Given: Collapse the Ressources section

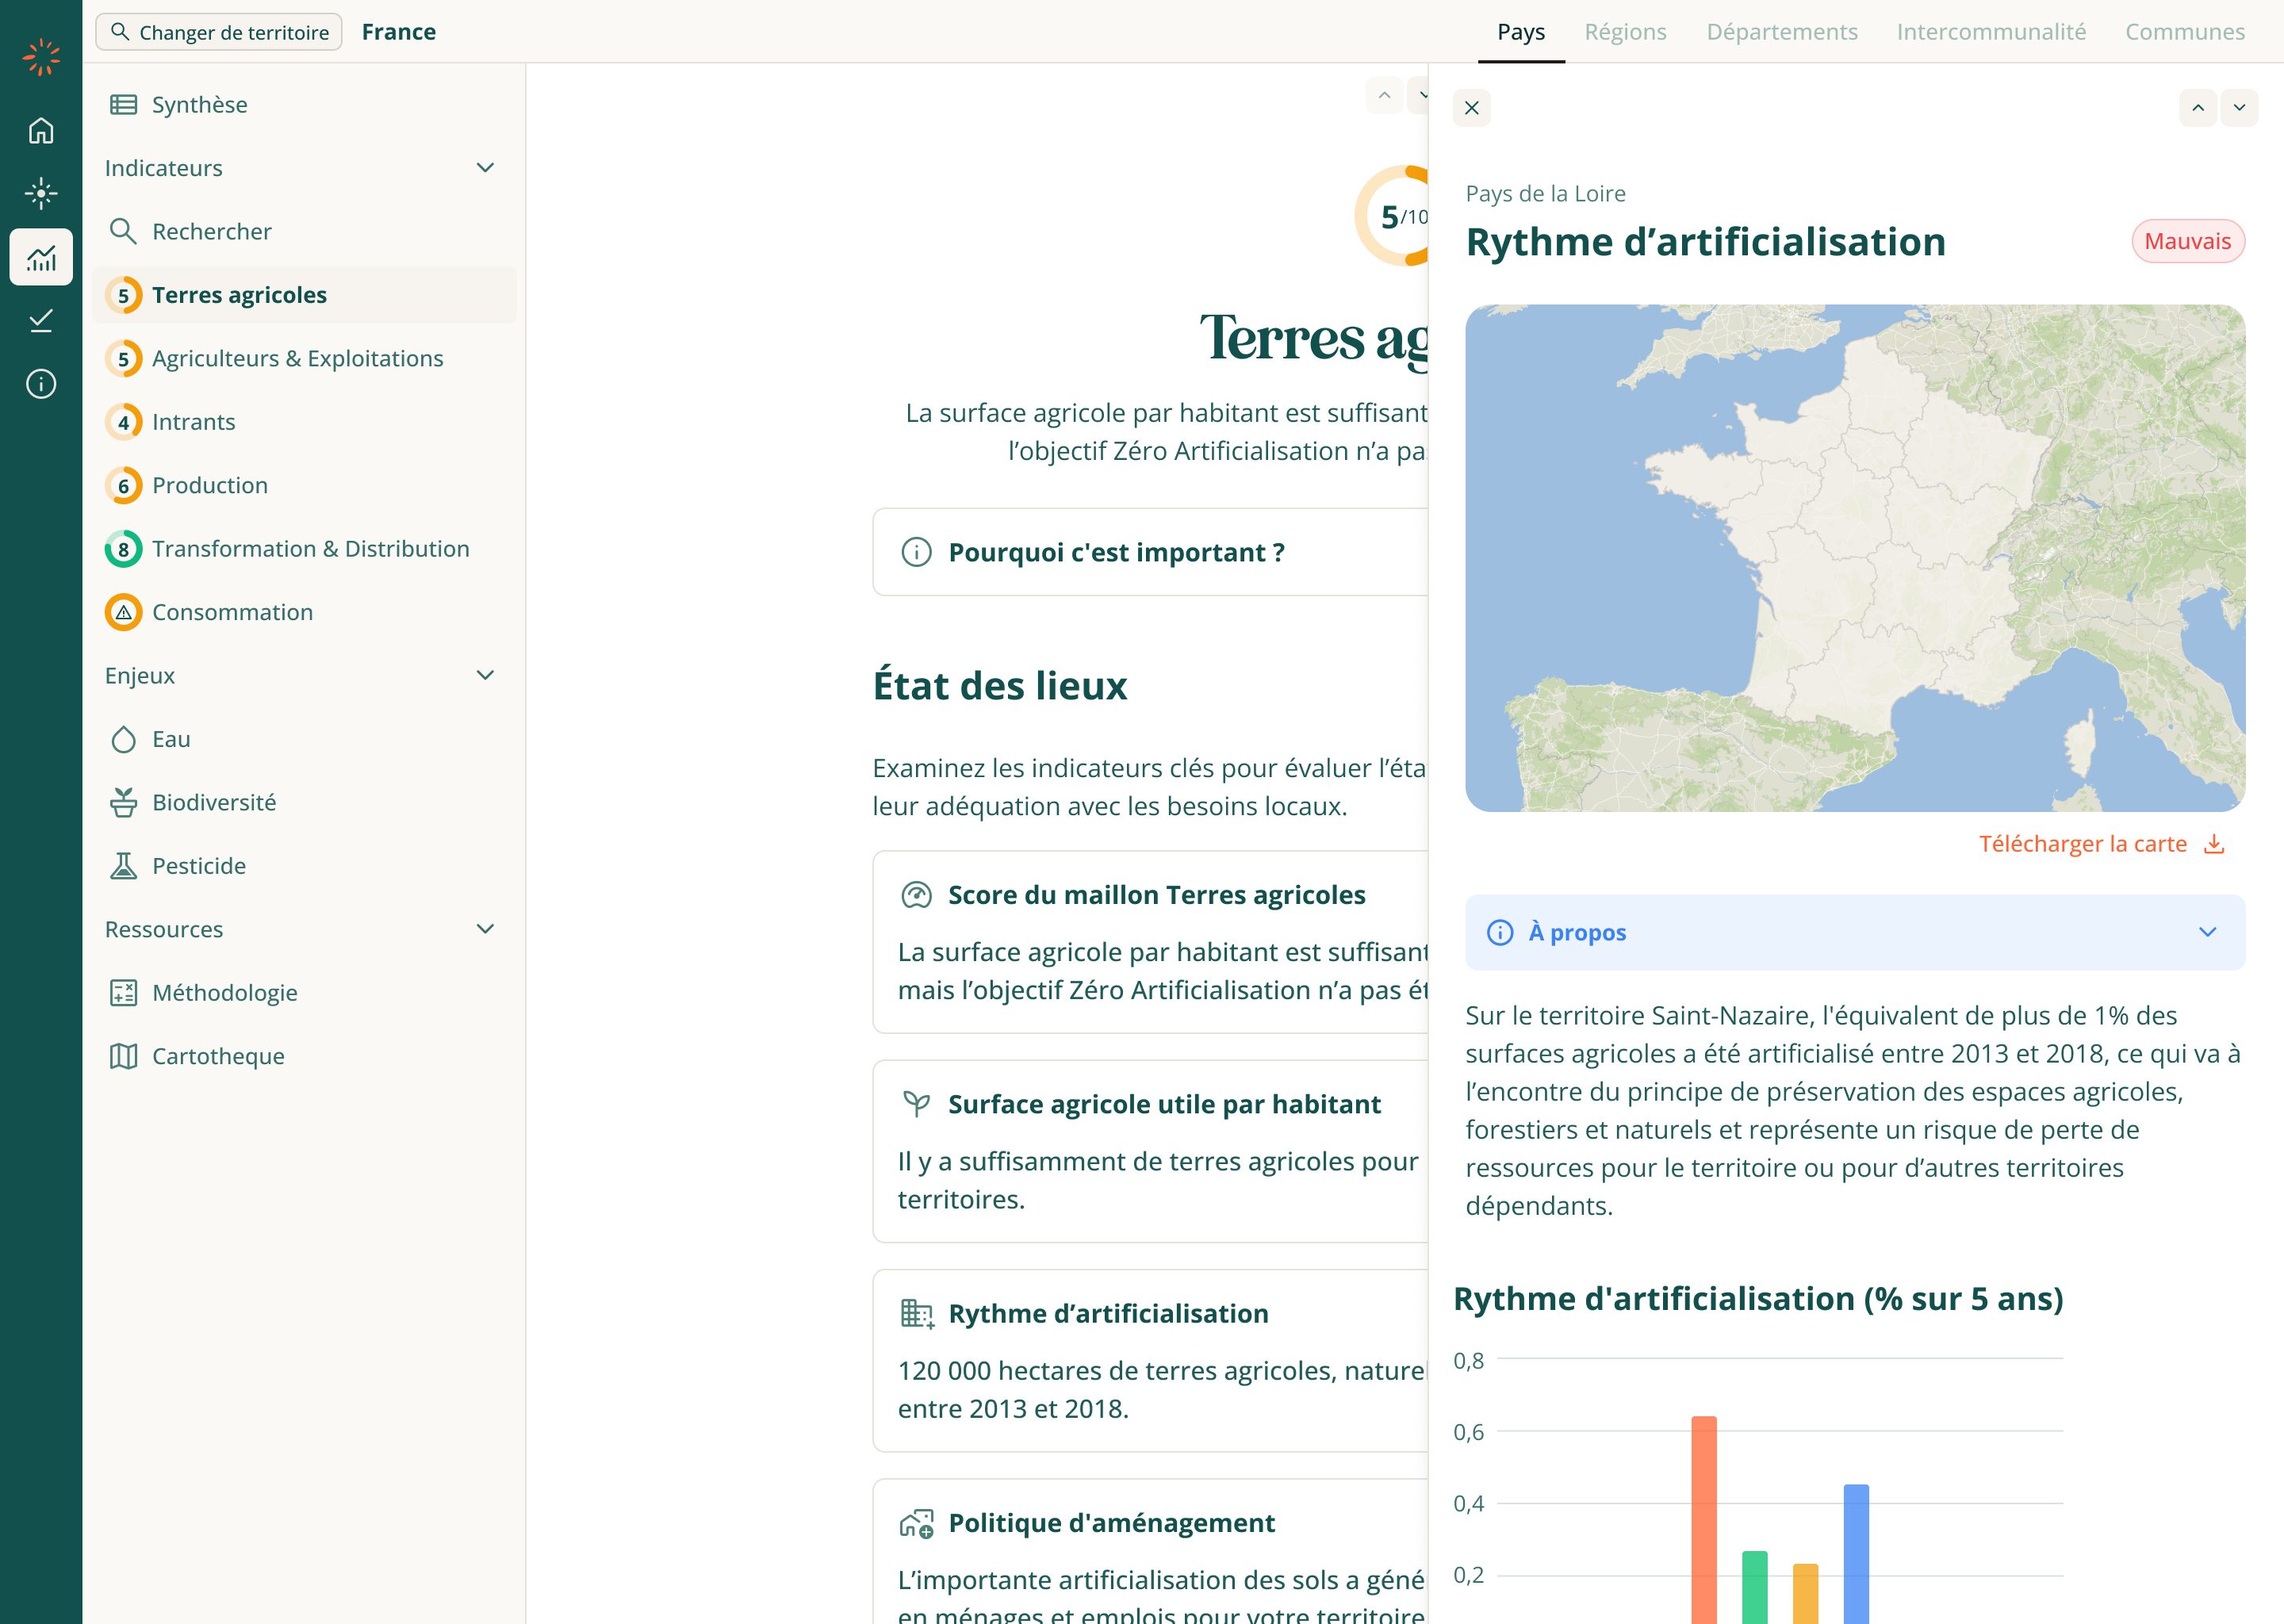Looking at the screenshot, I should click(485, 929).
